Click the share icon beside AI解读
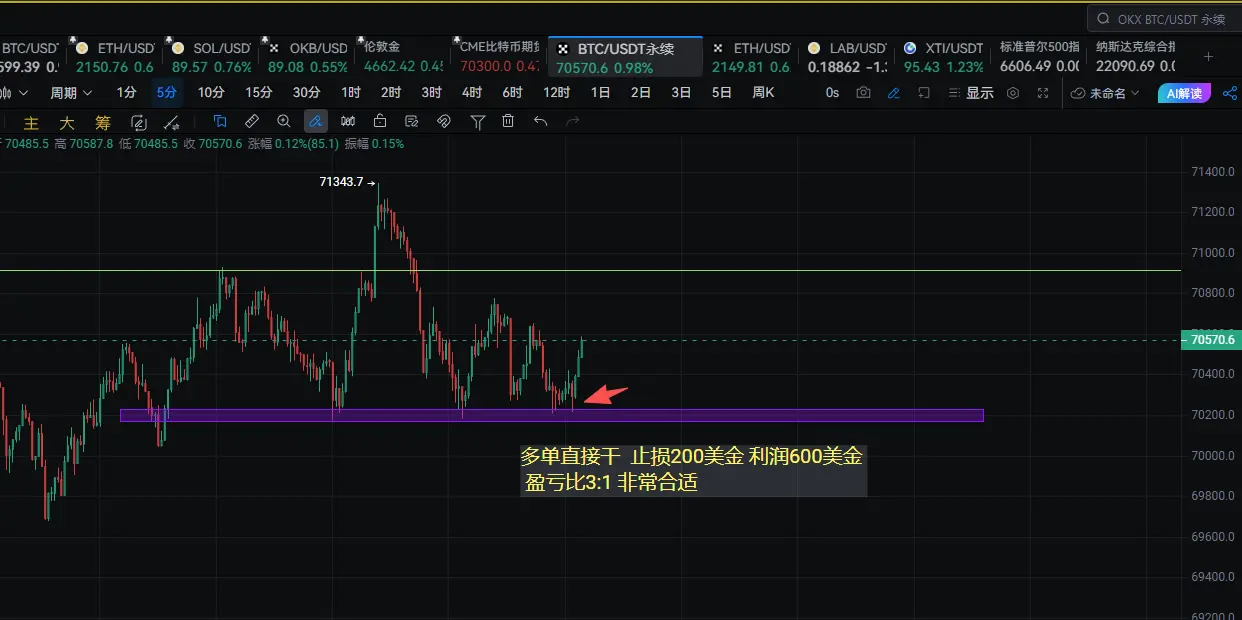The width and height of the screenshot is (1242, 620). (1230, 93)
